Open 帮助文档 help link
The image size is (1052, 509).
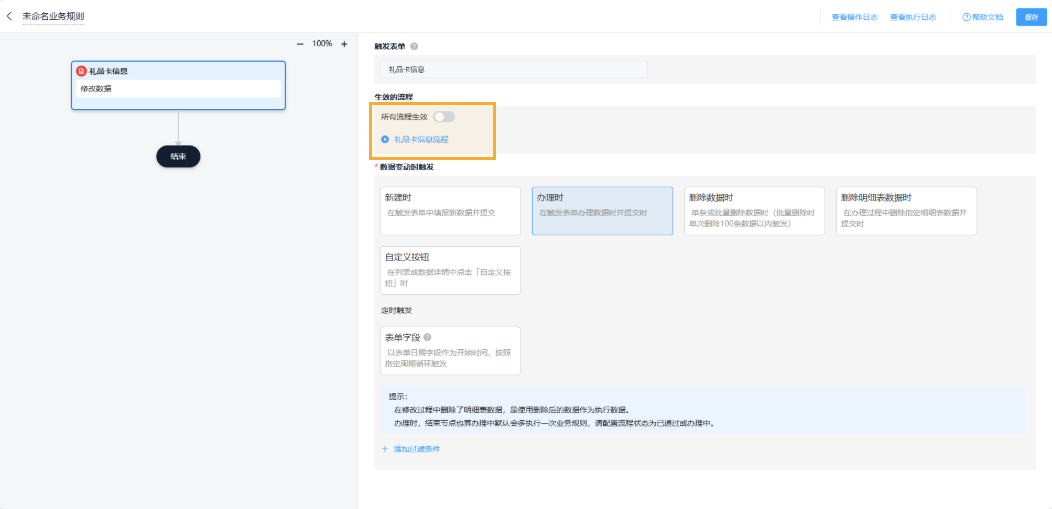[983, 17]
